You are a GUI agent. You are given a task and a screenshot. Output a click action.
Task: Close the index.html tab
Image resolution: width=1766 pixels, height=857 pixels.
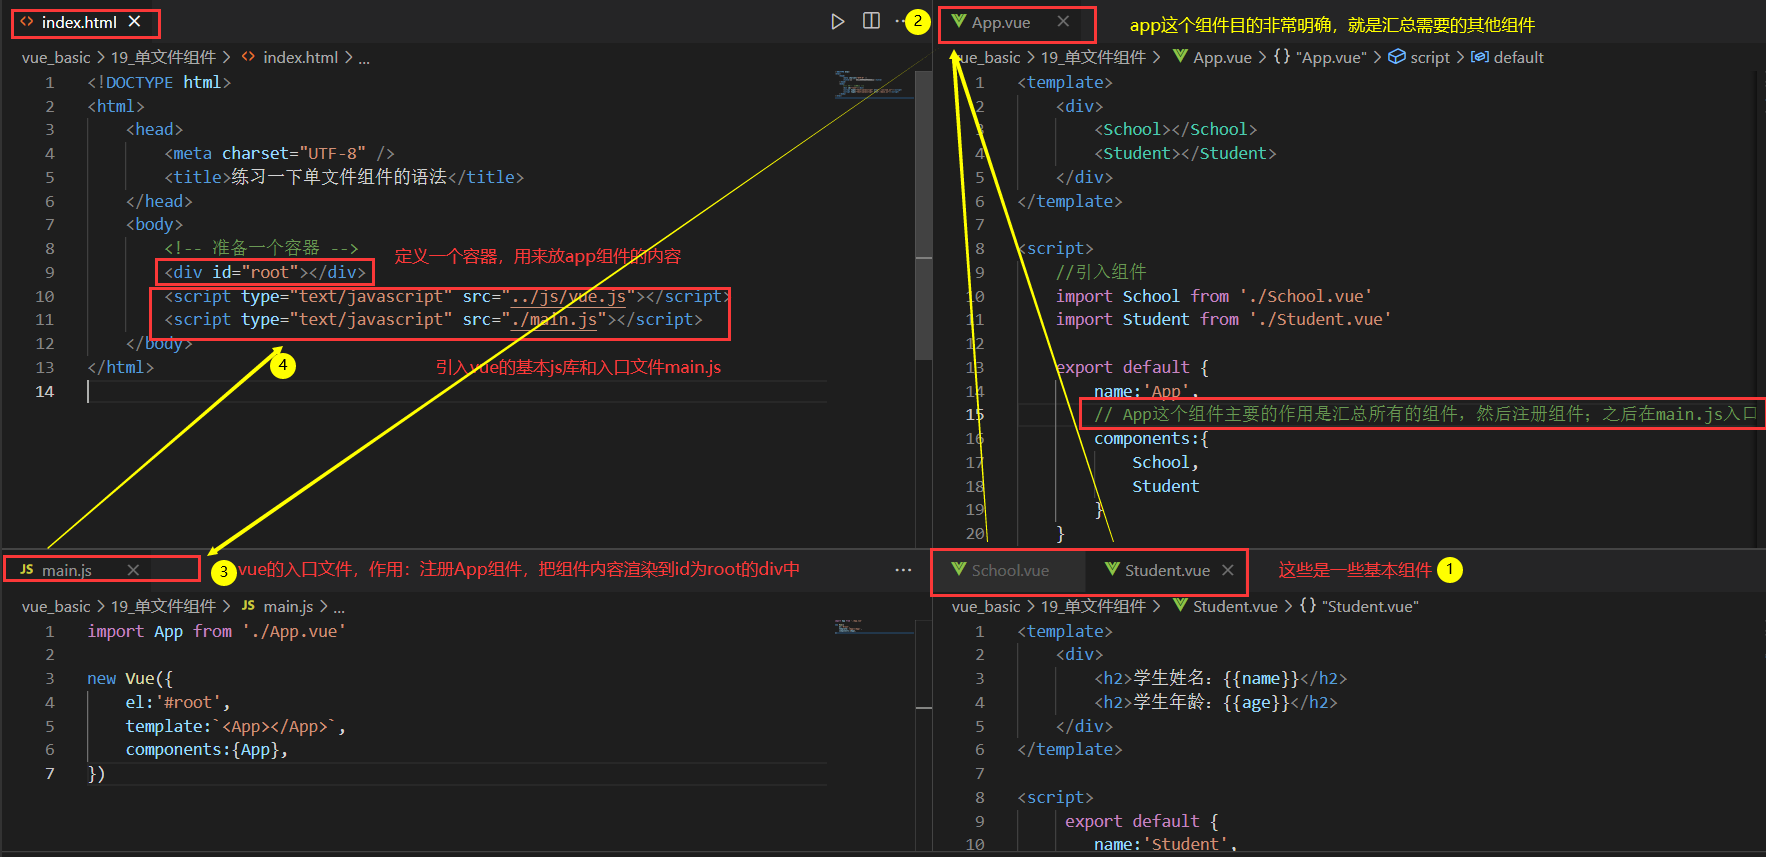[134, 21]
